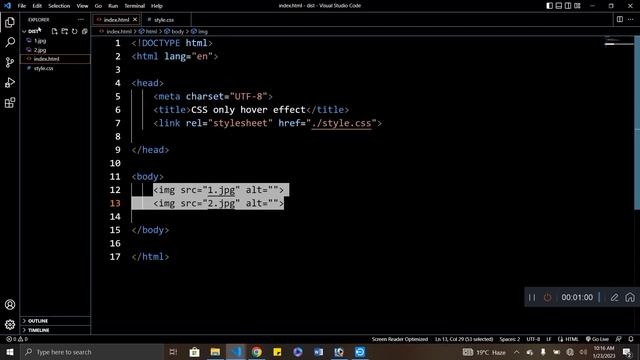Click errors and warnings indicator

(x=17, y=339)
